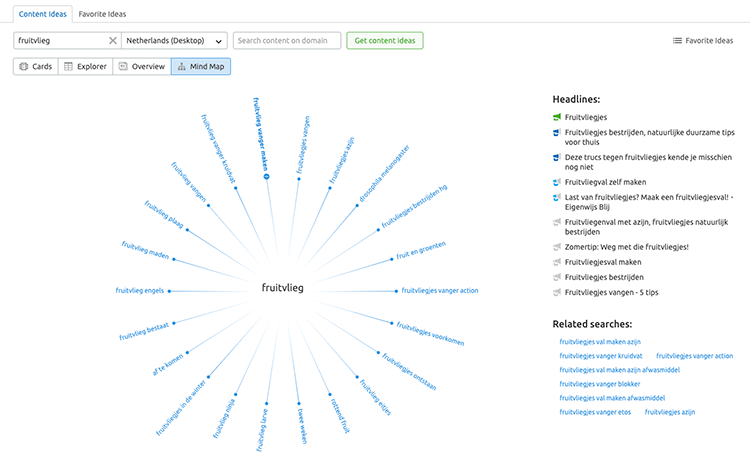This screenshot has width=750, height=462.
Task: Select mind map node fruitvlieg engels
Action: (140, 290)
